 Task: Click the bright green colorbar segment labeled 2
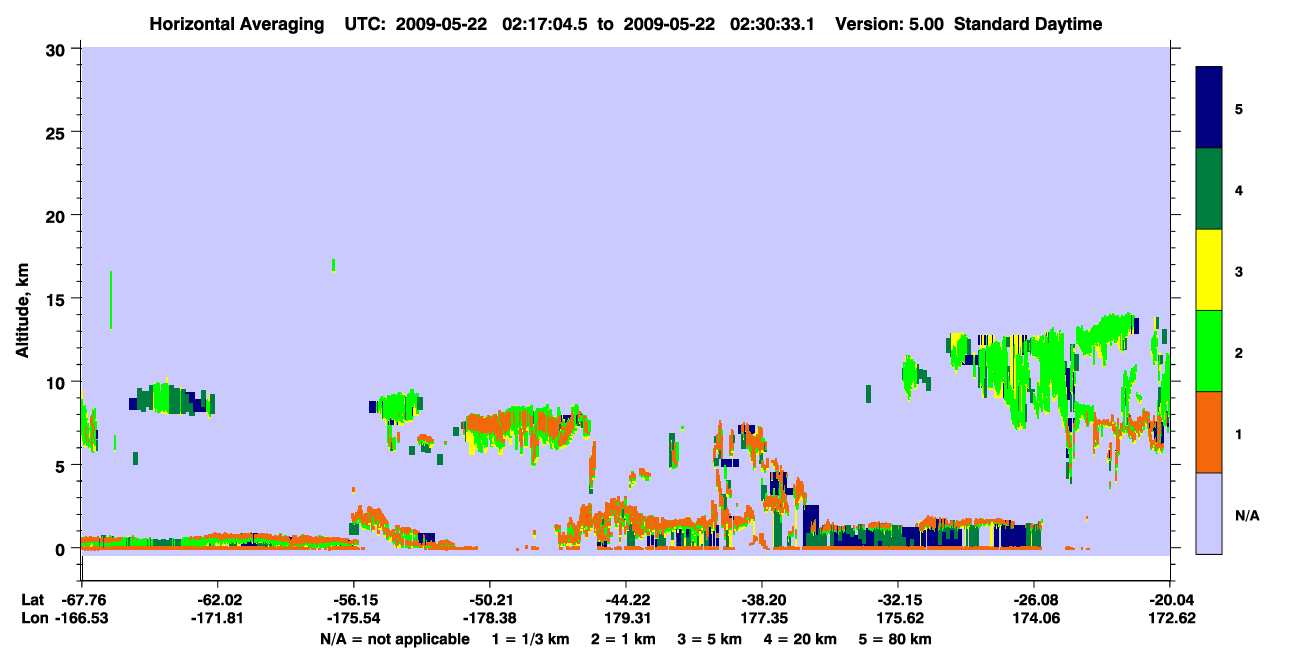[x=1209, y=350]
